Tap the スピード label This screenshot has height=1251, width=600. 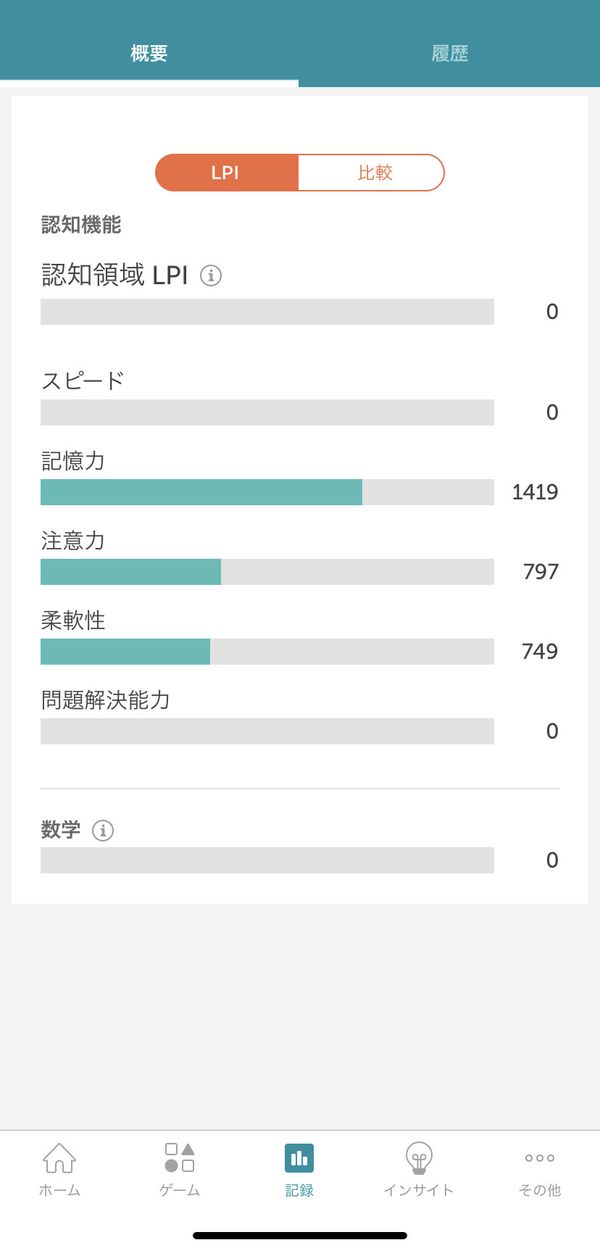pos(83,381)
